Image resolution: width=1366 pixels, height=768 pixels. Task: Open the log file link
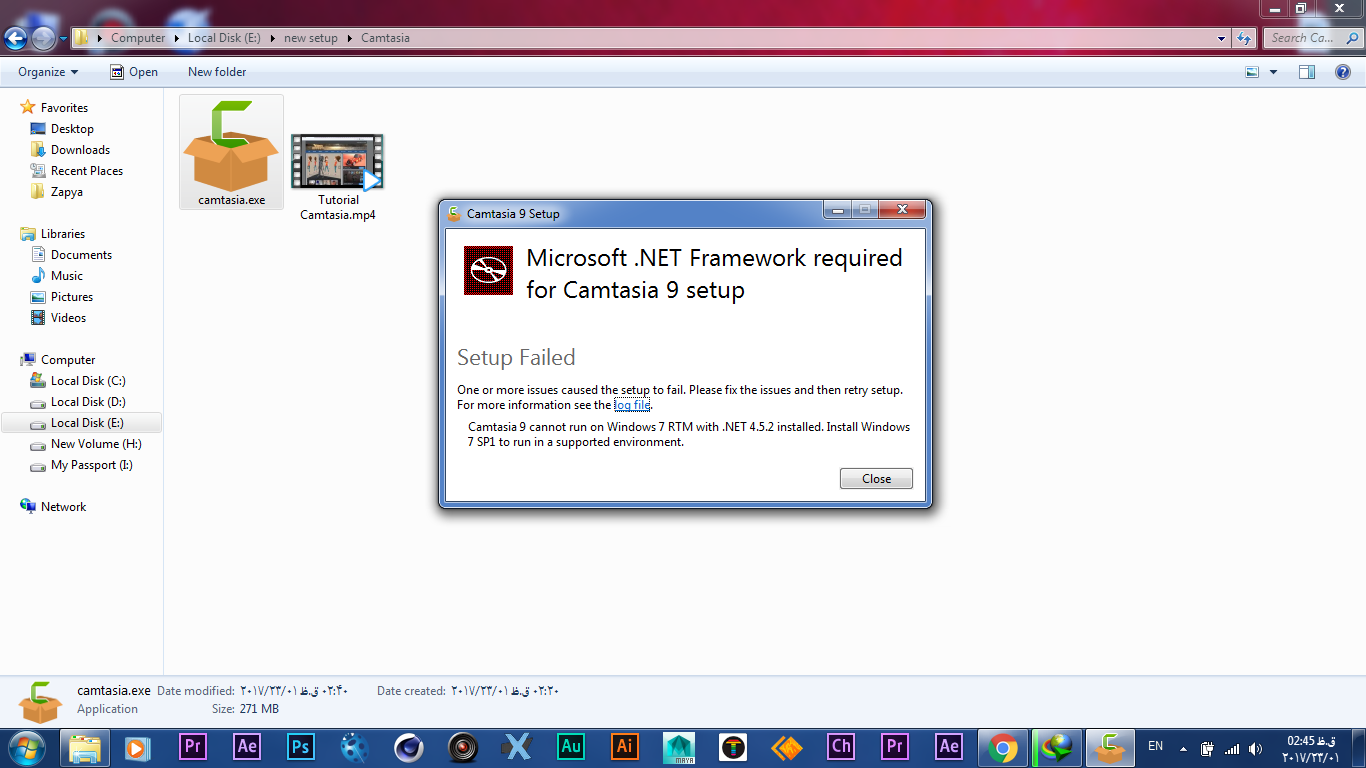coord(632,405)
